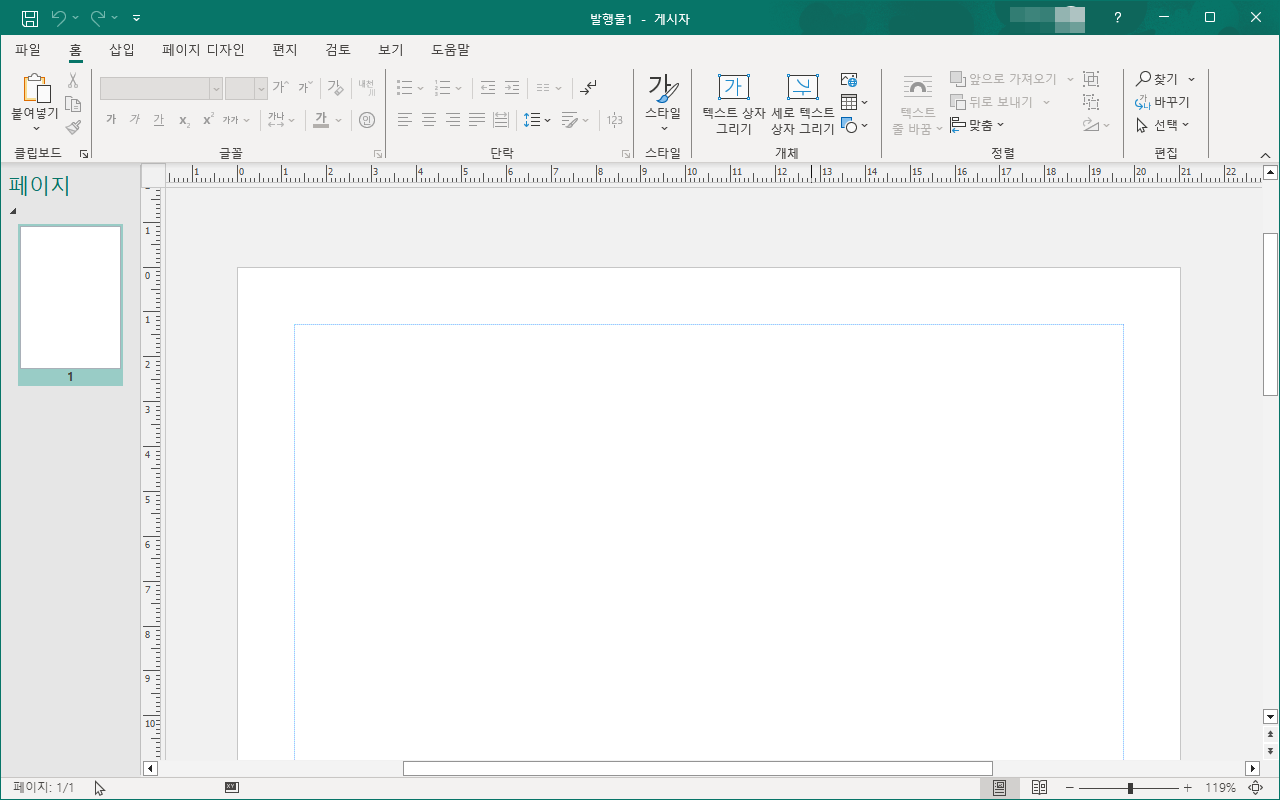1280x800 pixels.
Task: Click the phonetic guide (내천) icon
Action: point(367,87)
